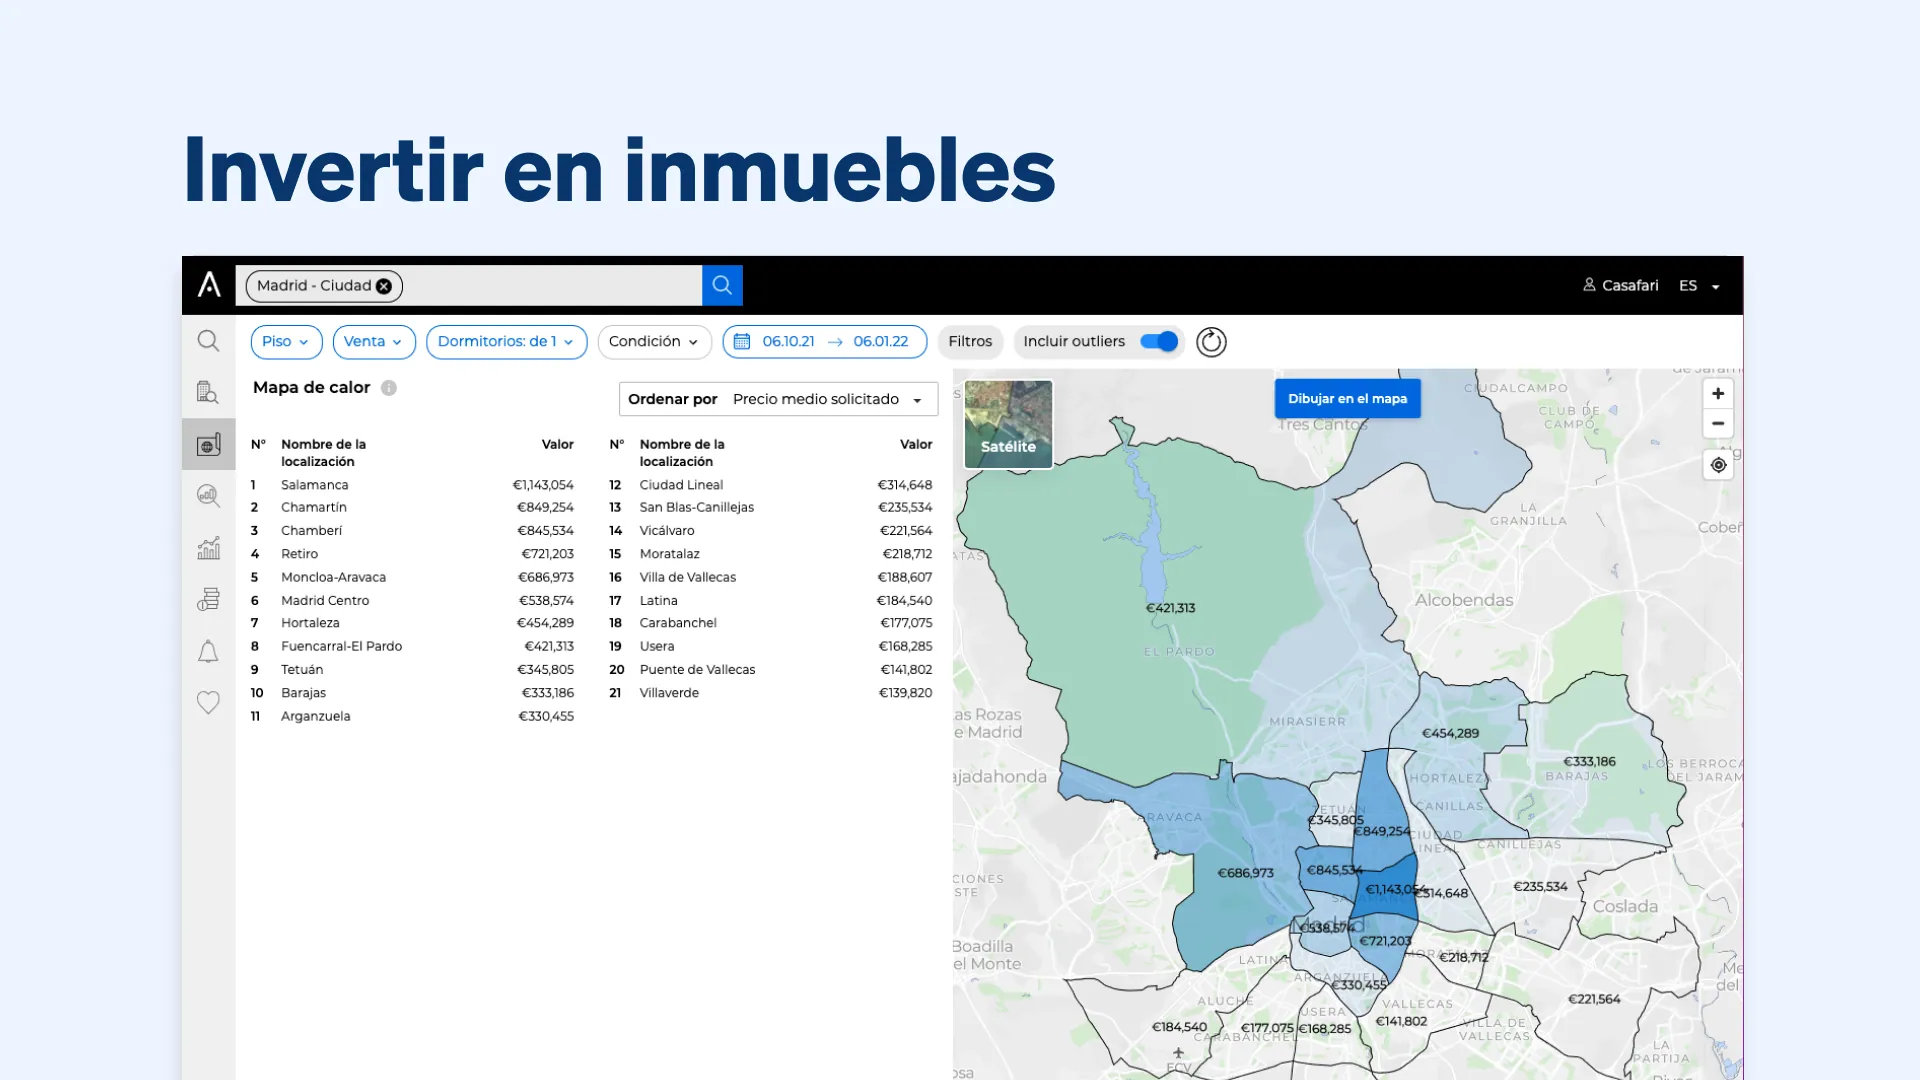Open the search icon in left sidebar
Image resolution: width=1920 pixels, height=1080 pixels.
click(x=208, y=341)
